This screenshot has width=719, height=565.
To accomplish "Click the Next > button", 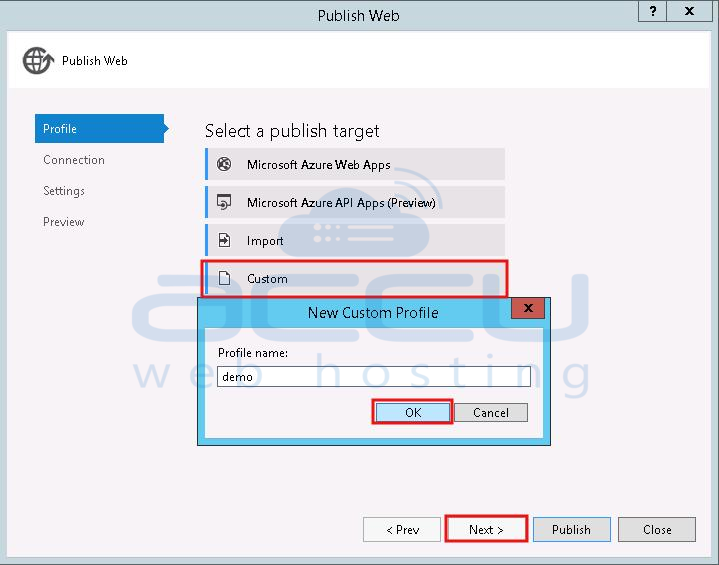I will click(x=486, y=530).
